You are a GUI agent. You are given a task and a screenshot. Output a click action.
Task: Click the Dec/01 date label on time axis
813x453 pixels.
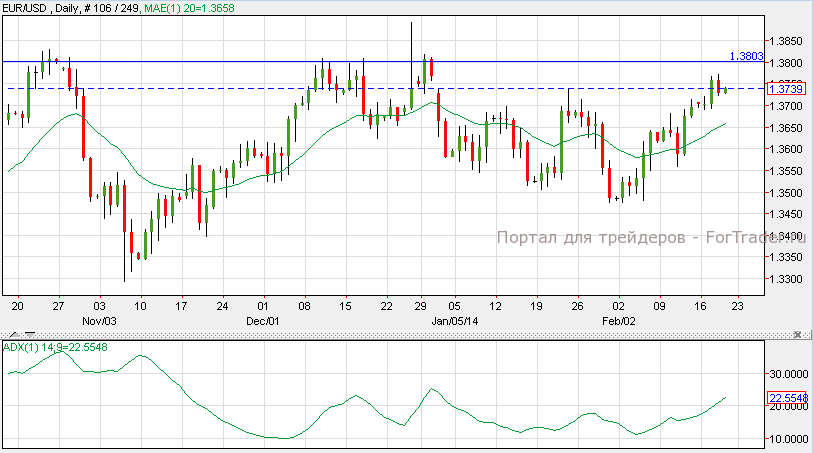[x=262, y=322]
